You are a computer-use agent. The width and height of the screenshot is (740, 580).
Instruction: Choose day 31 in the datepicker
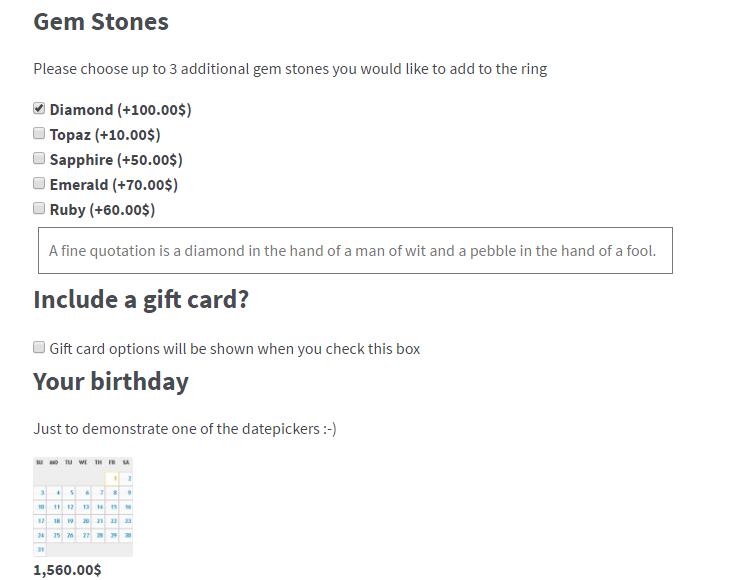pyautogui.click(x=40, y=550)
